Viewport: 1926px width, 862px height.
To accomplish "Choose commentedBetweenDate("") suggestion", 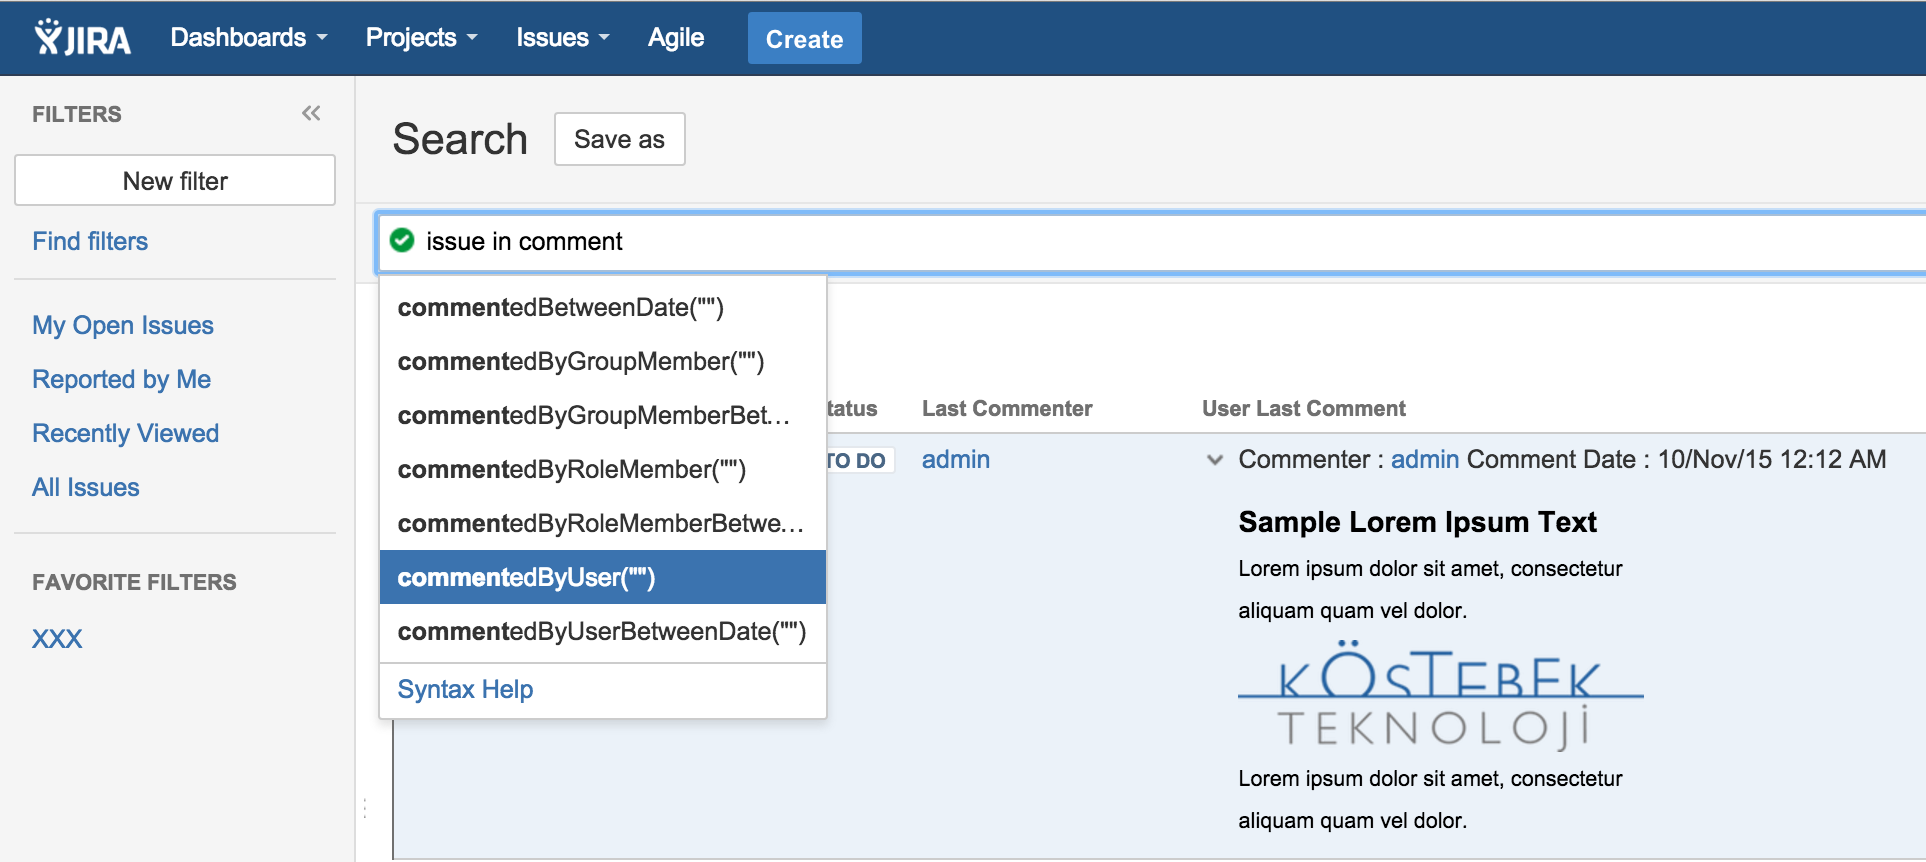I will (603, 307).
